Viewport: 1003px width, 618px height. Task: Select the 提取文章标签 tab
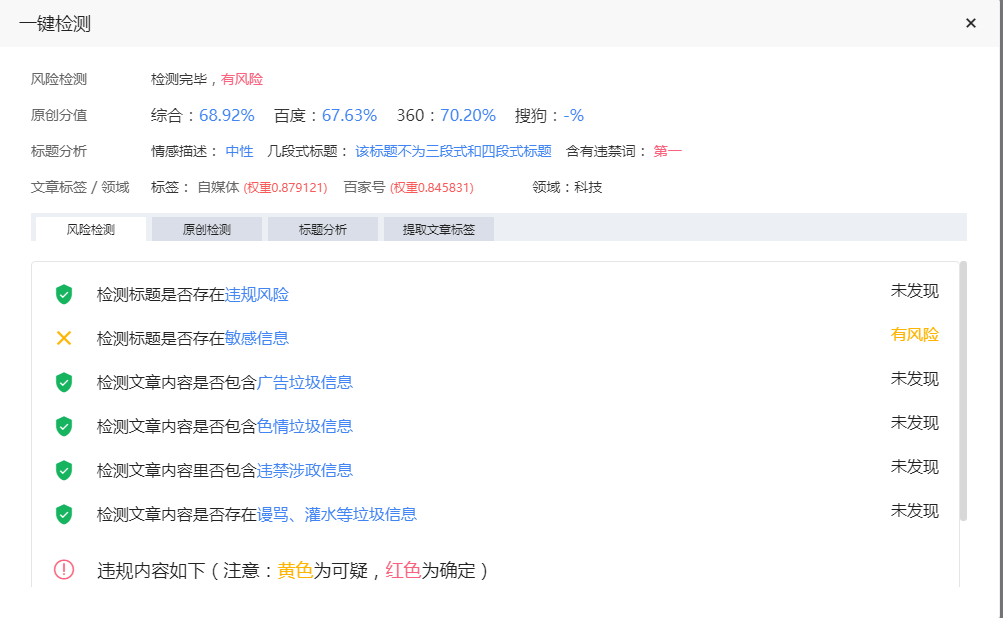click(x=438, y=229)
